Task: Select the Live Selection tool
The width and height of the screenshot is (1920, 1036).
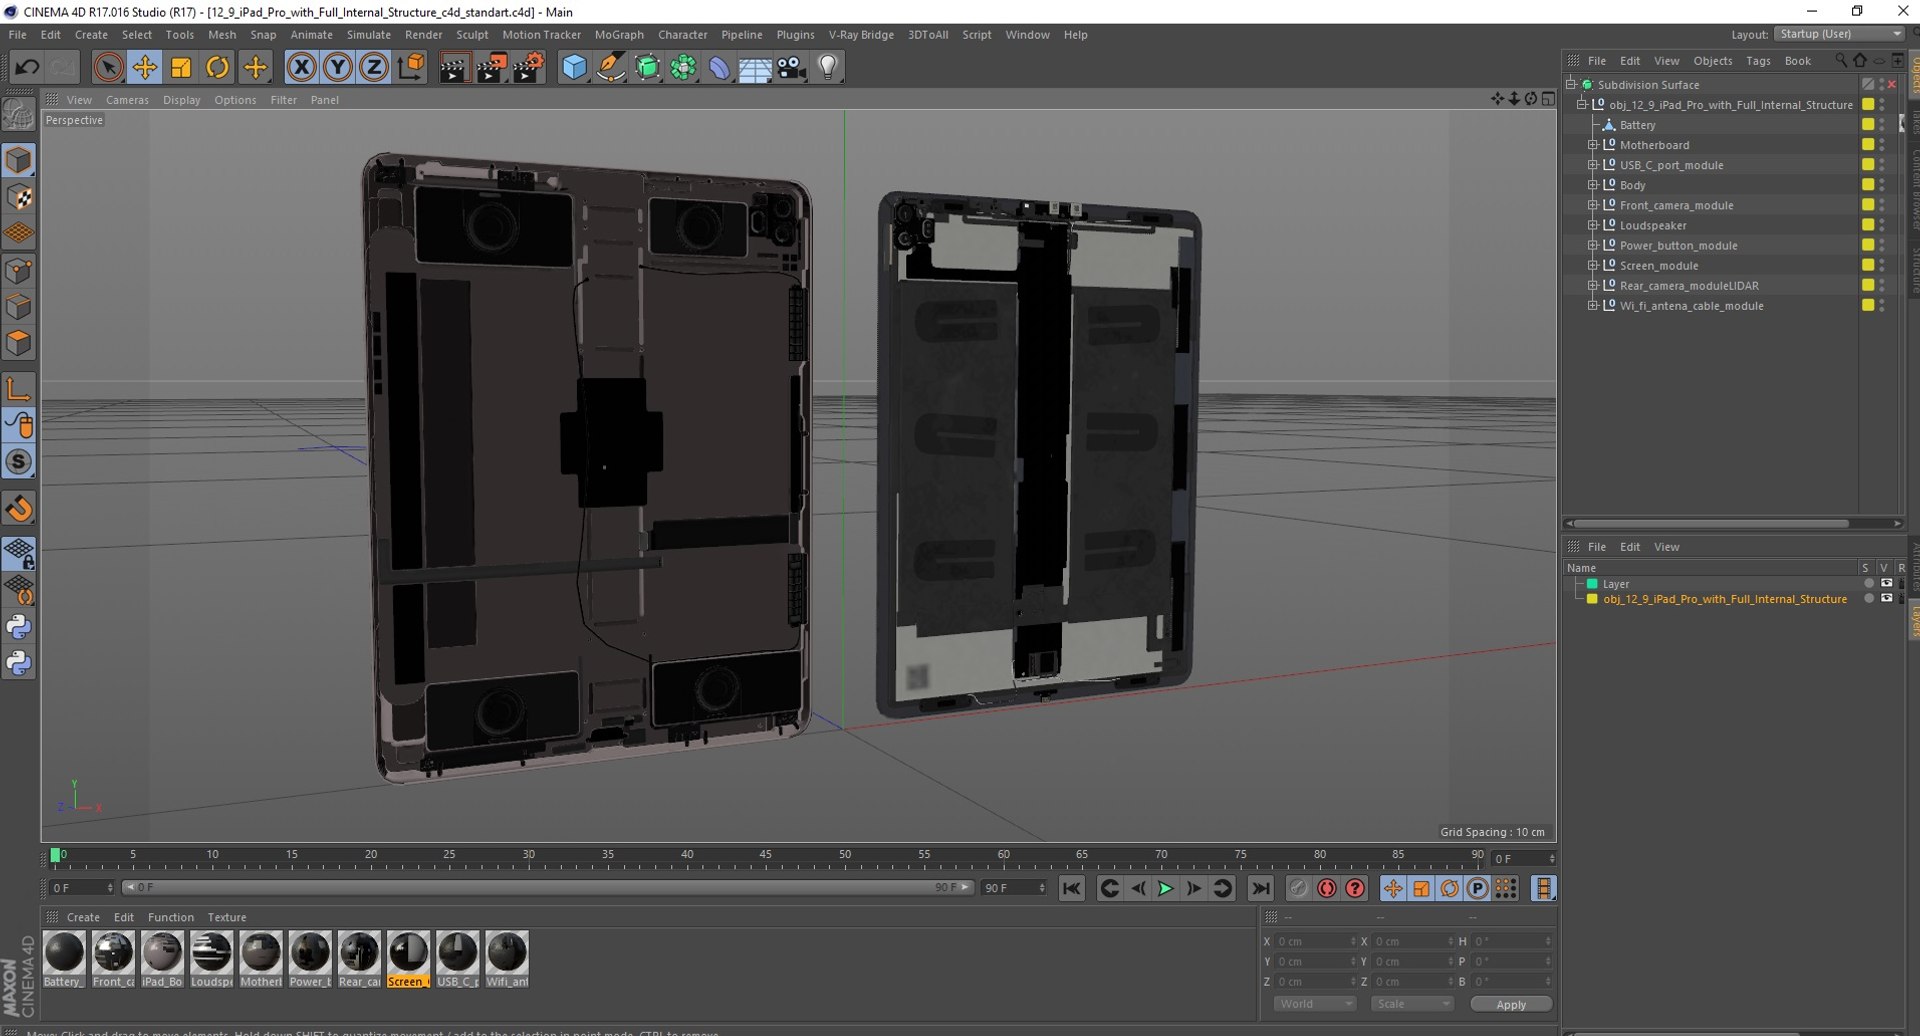Action: 108,67
